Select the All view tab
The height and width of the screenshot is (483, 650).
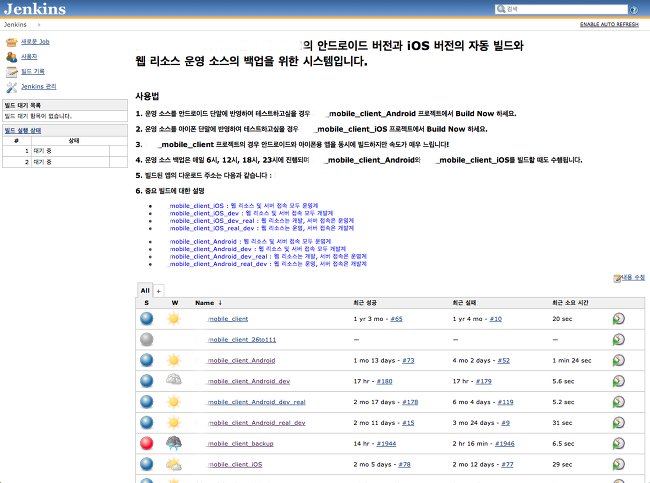(145, 290)
